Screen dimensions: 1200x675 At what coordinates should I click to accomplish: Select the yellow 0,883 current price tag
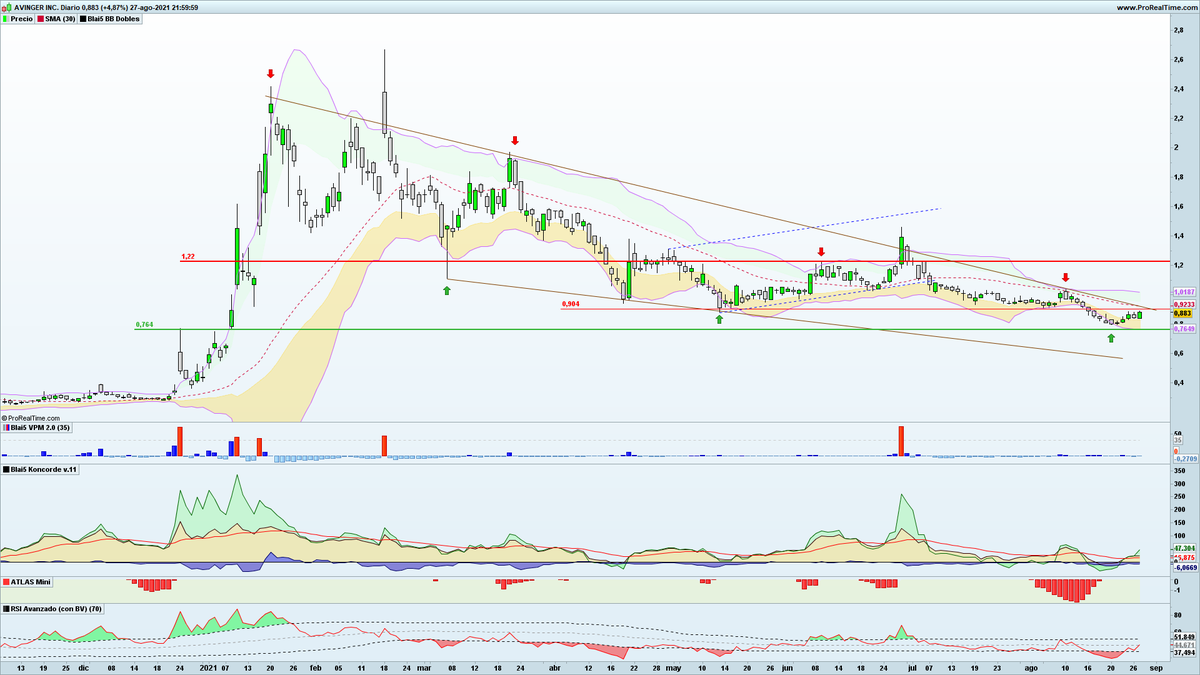coord(1181,313)
